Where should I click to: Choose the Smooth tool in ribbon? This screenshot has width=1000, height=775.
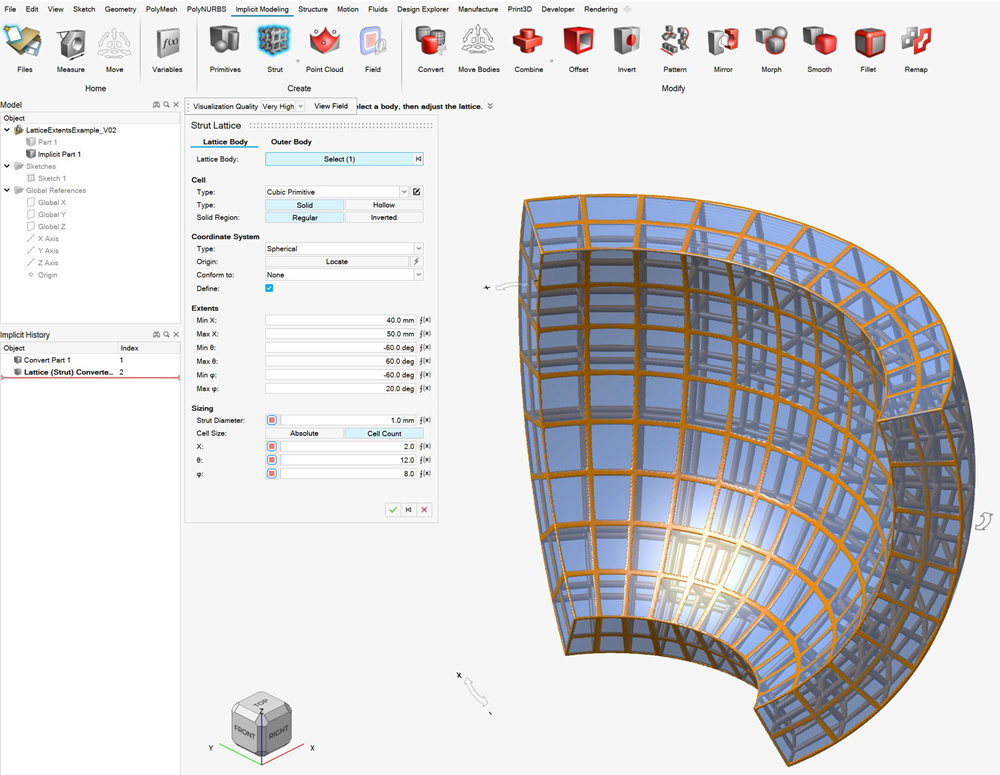coord(819,42)
